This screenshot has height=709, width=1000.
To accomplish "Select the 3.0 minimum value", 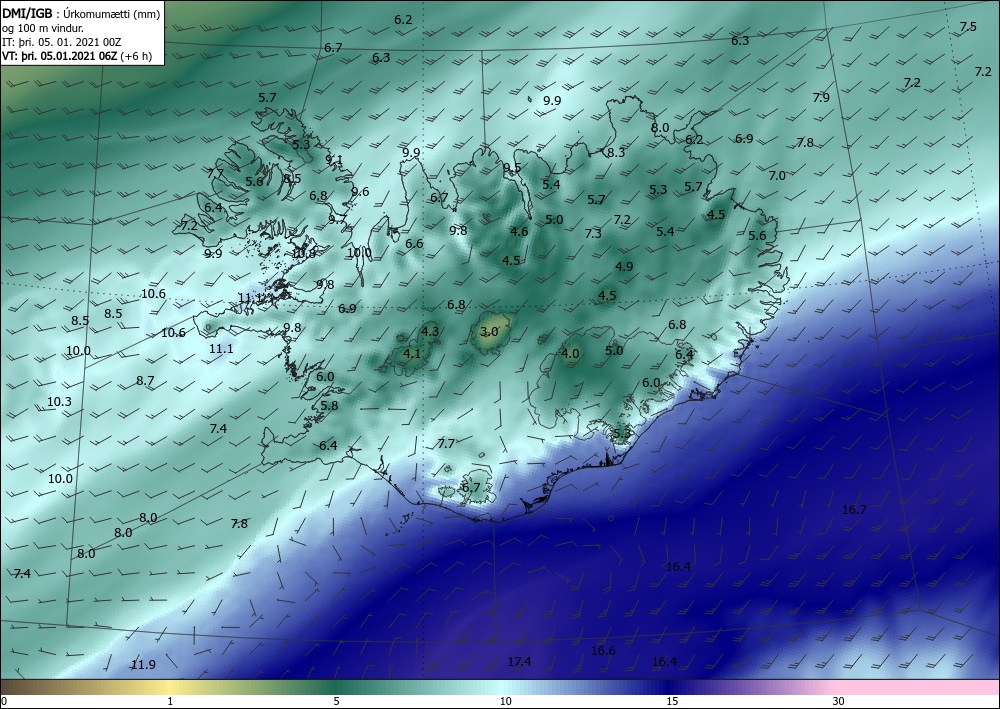I will (489, 332).
